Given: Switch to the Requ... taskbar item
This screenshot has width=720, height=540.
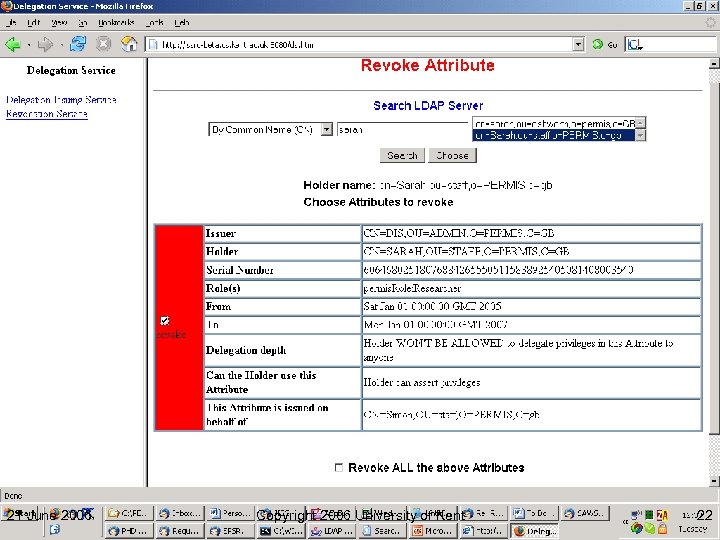Looking at the screenshot, I should (180, 531).
